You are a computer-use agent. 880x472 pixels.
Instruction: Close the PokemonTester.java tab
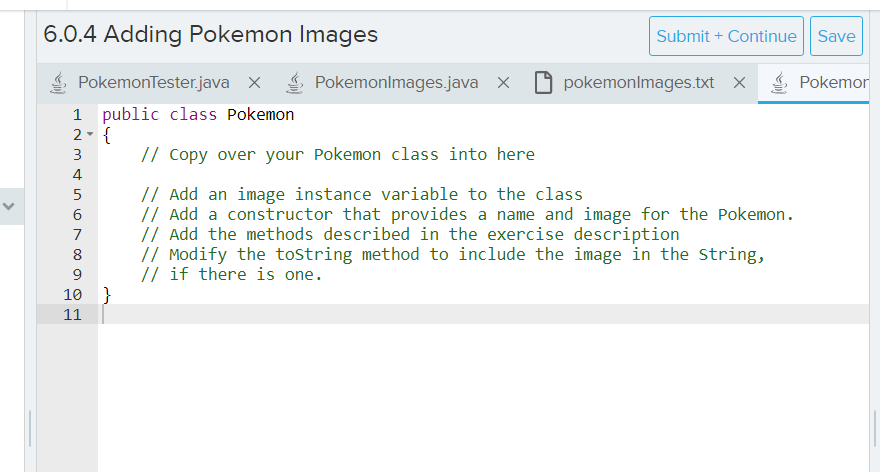click(254, 83)
